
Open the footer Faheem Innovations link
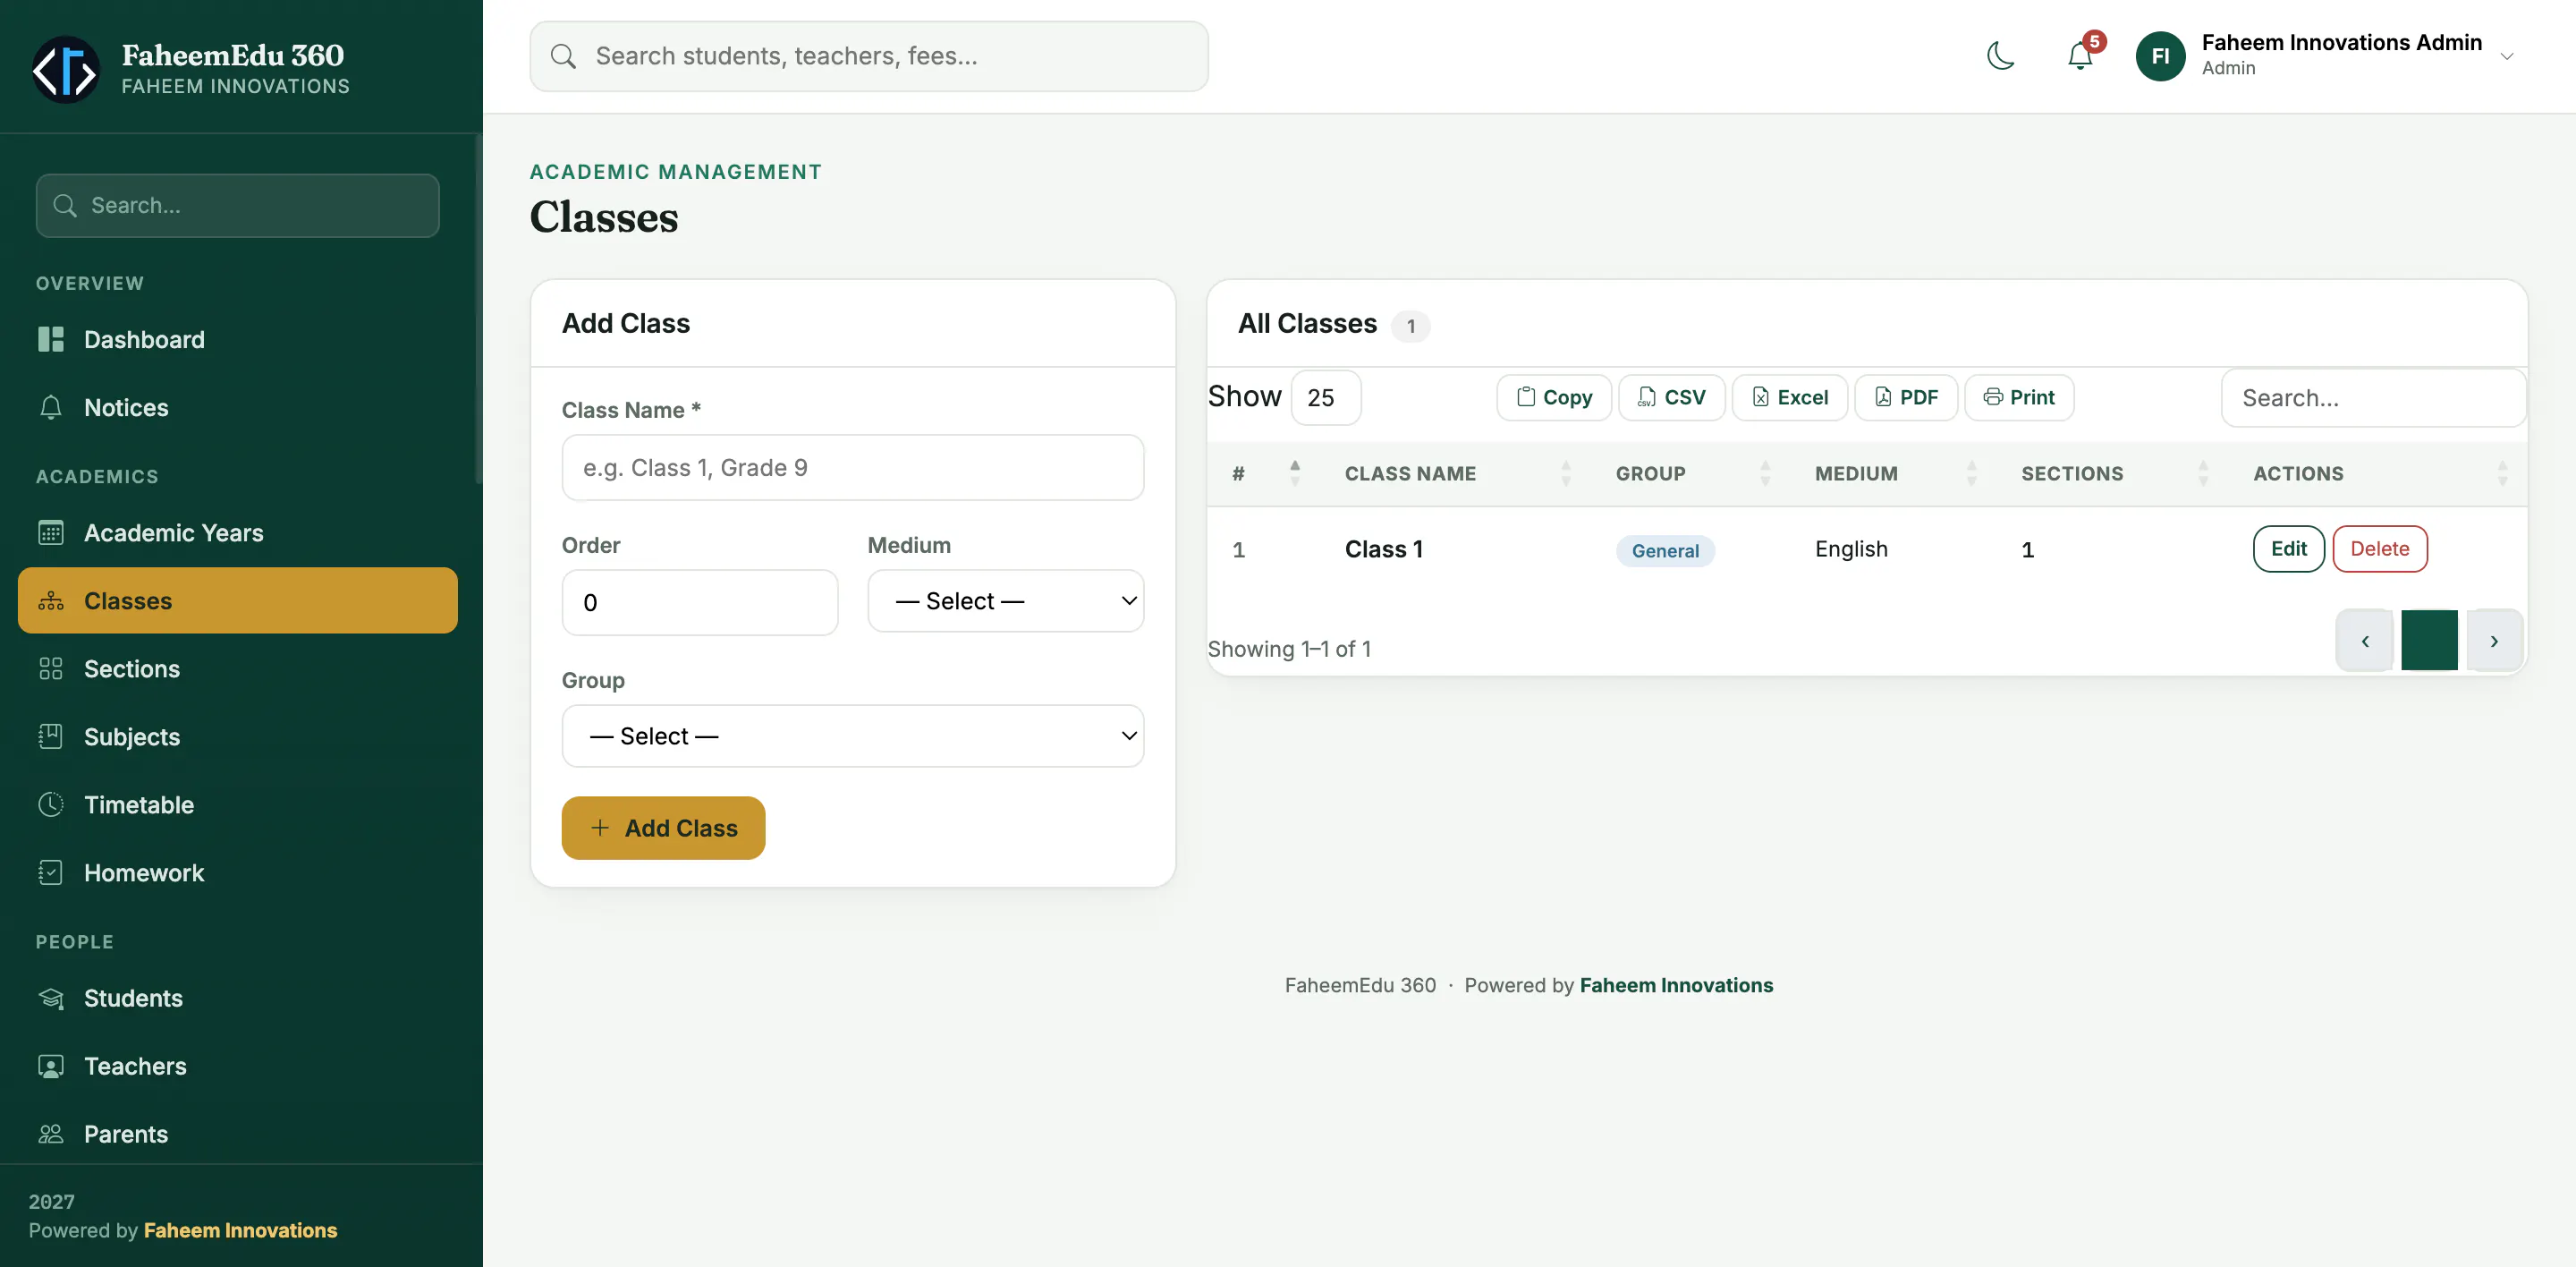tap(1676, 985)
